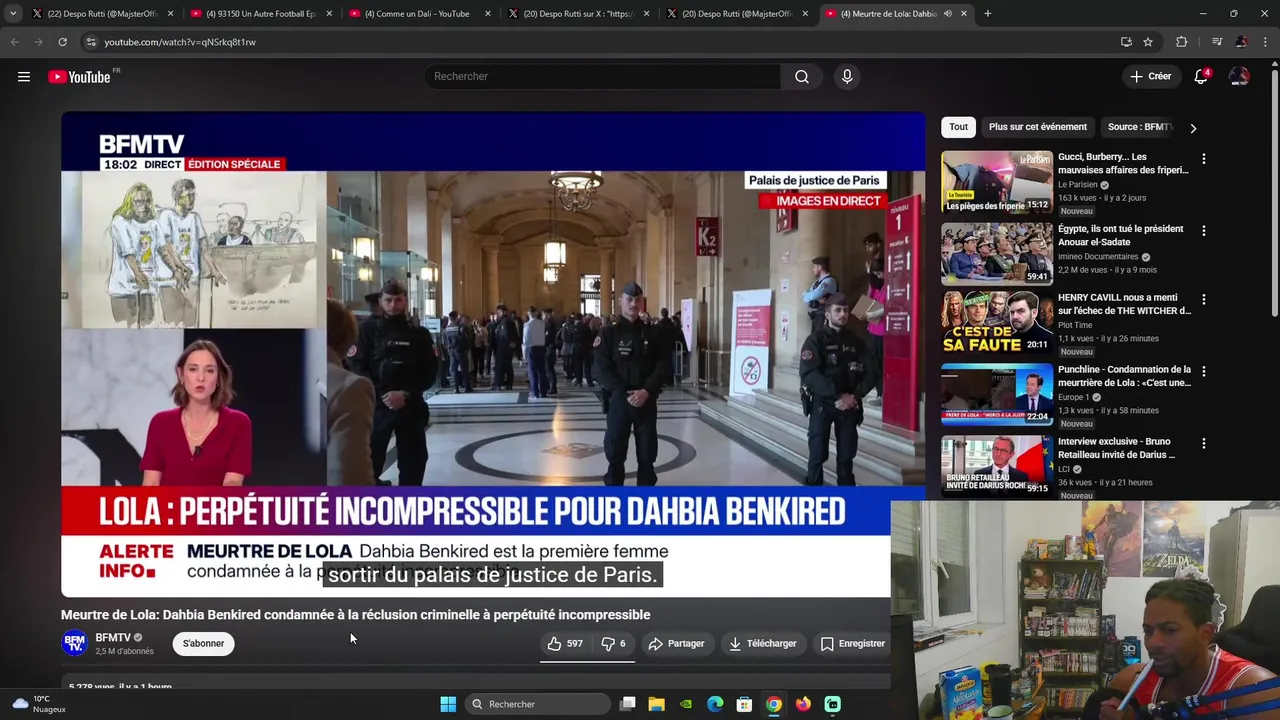
Task: Mute the tab via its speaker icon
Action: pos(947,14)
